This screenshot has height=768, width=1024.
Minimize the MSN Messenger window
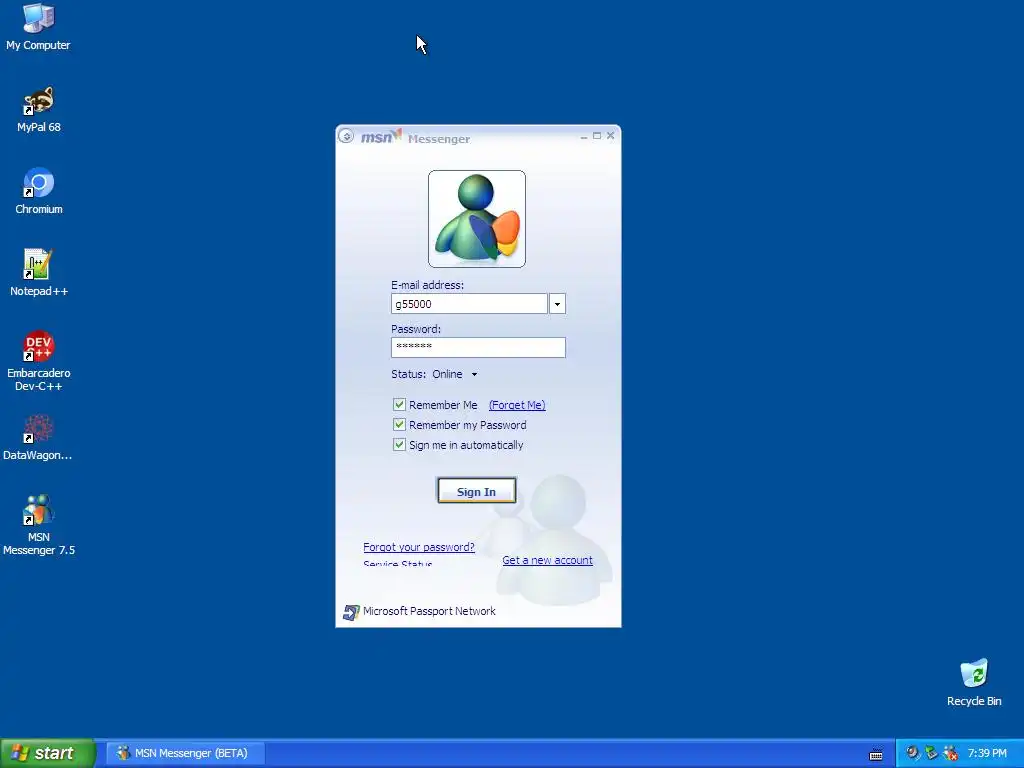click(x=584, y=136)
